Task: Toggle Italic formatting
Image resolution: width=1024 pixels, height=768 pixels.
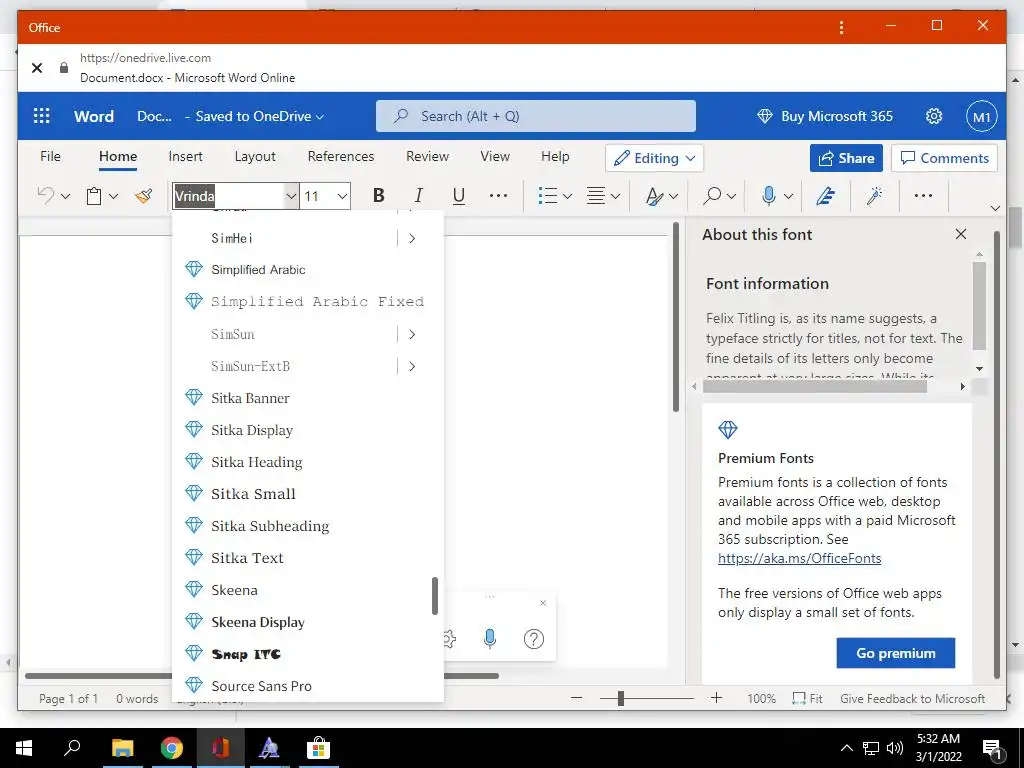Action: pos(419,195)
